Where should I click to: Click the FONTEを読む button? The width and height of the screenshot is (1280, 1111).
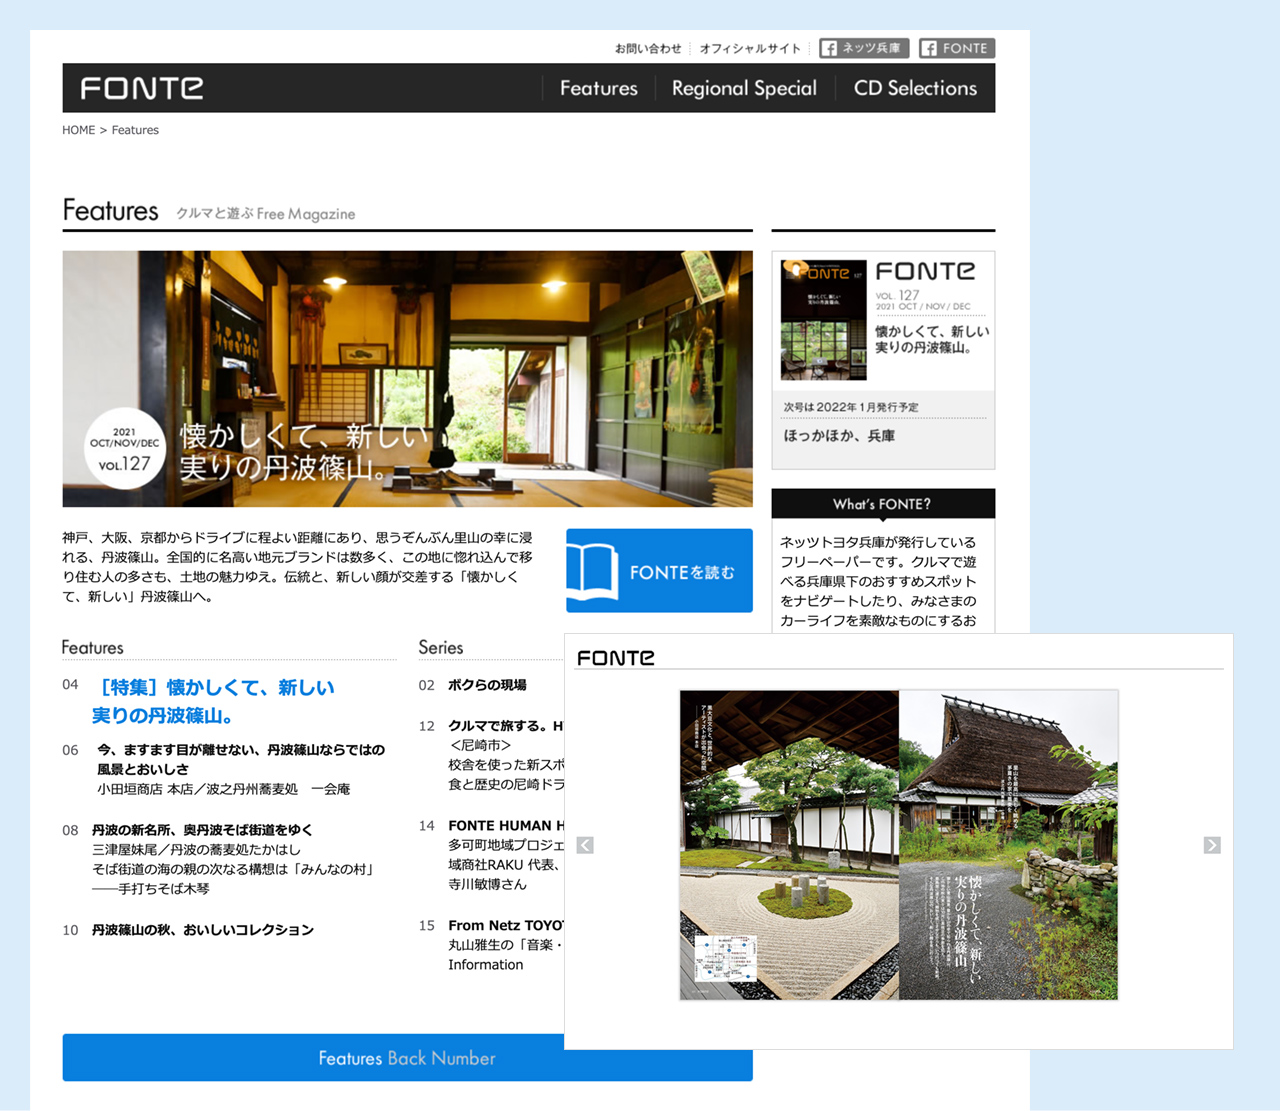(659, 570)
